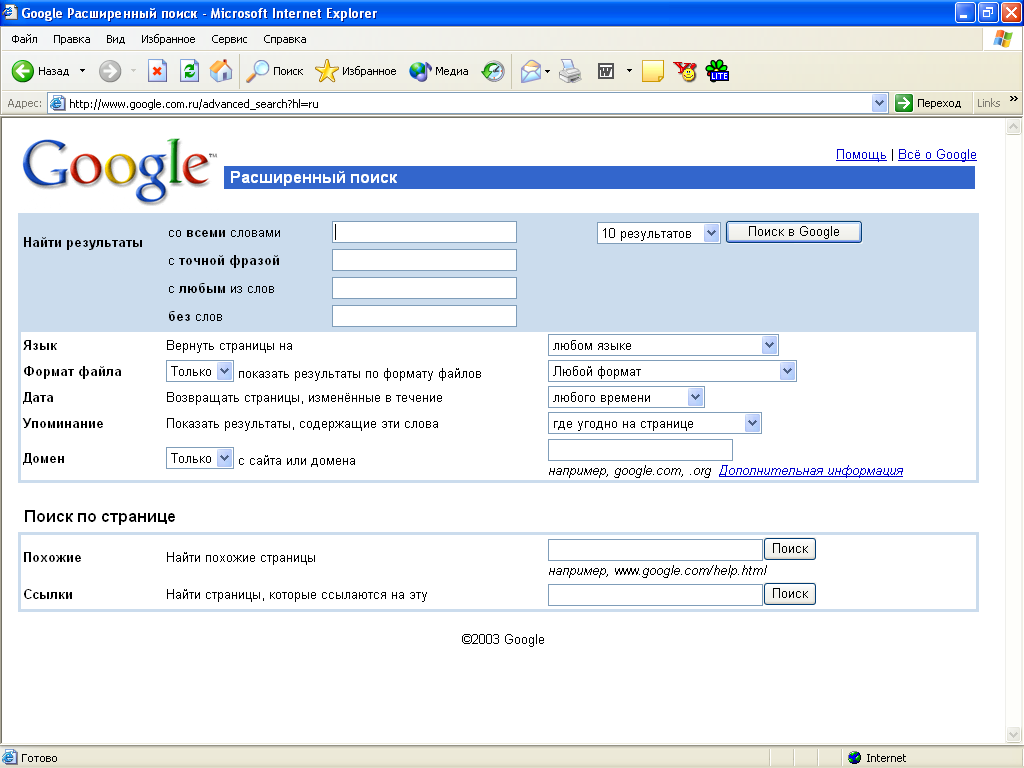Click into the 'без слов' field
Viewport: 1024px width, 768px height.
424,316
